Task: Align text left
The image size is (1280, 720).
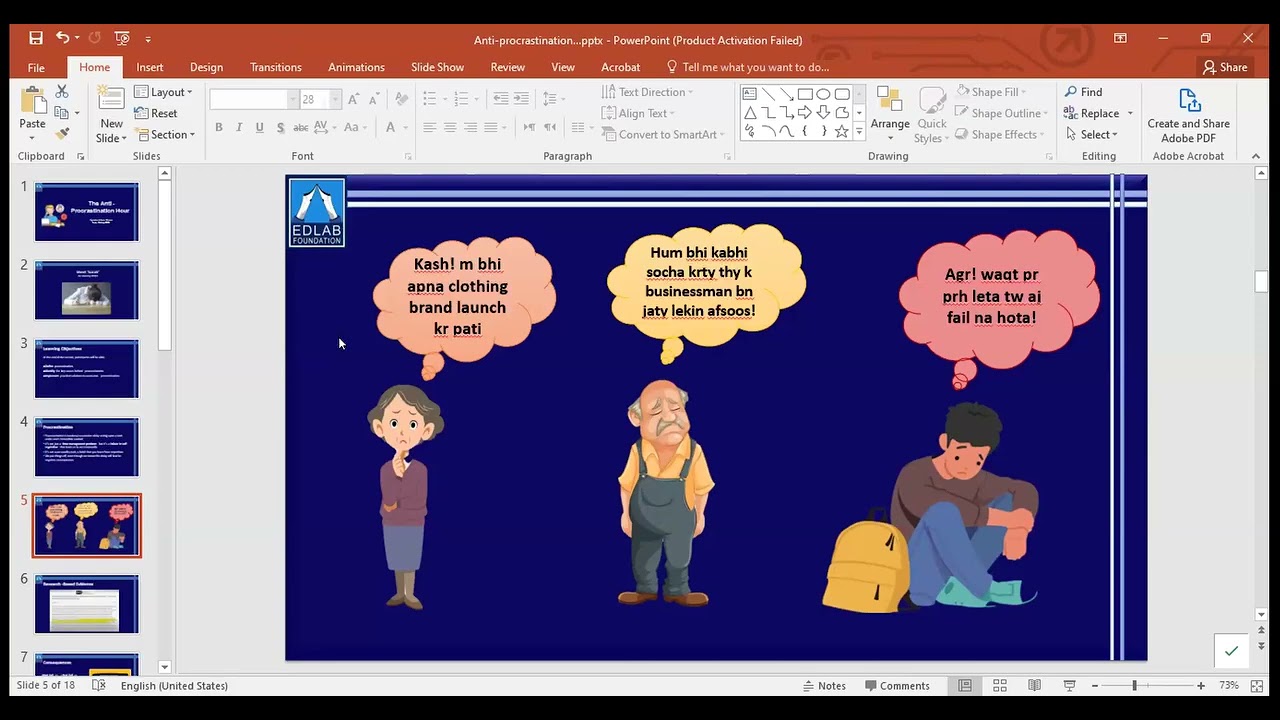Action: [x=429, y=127]
